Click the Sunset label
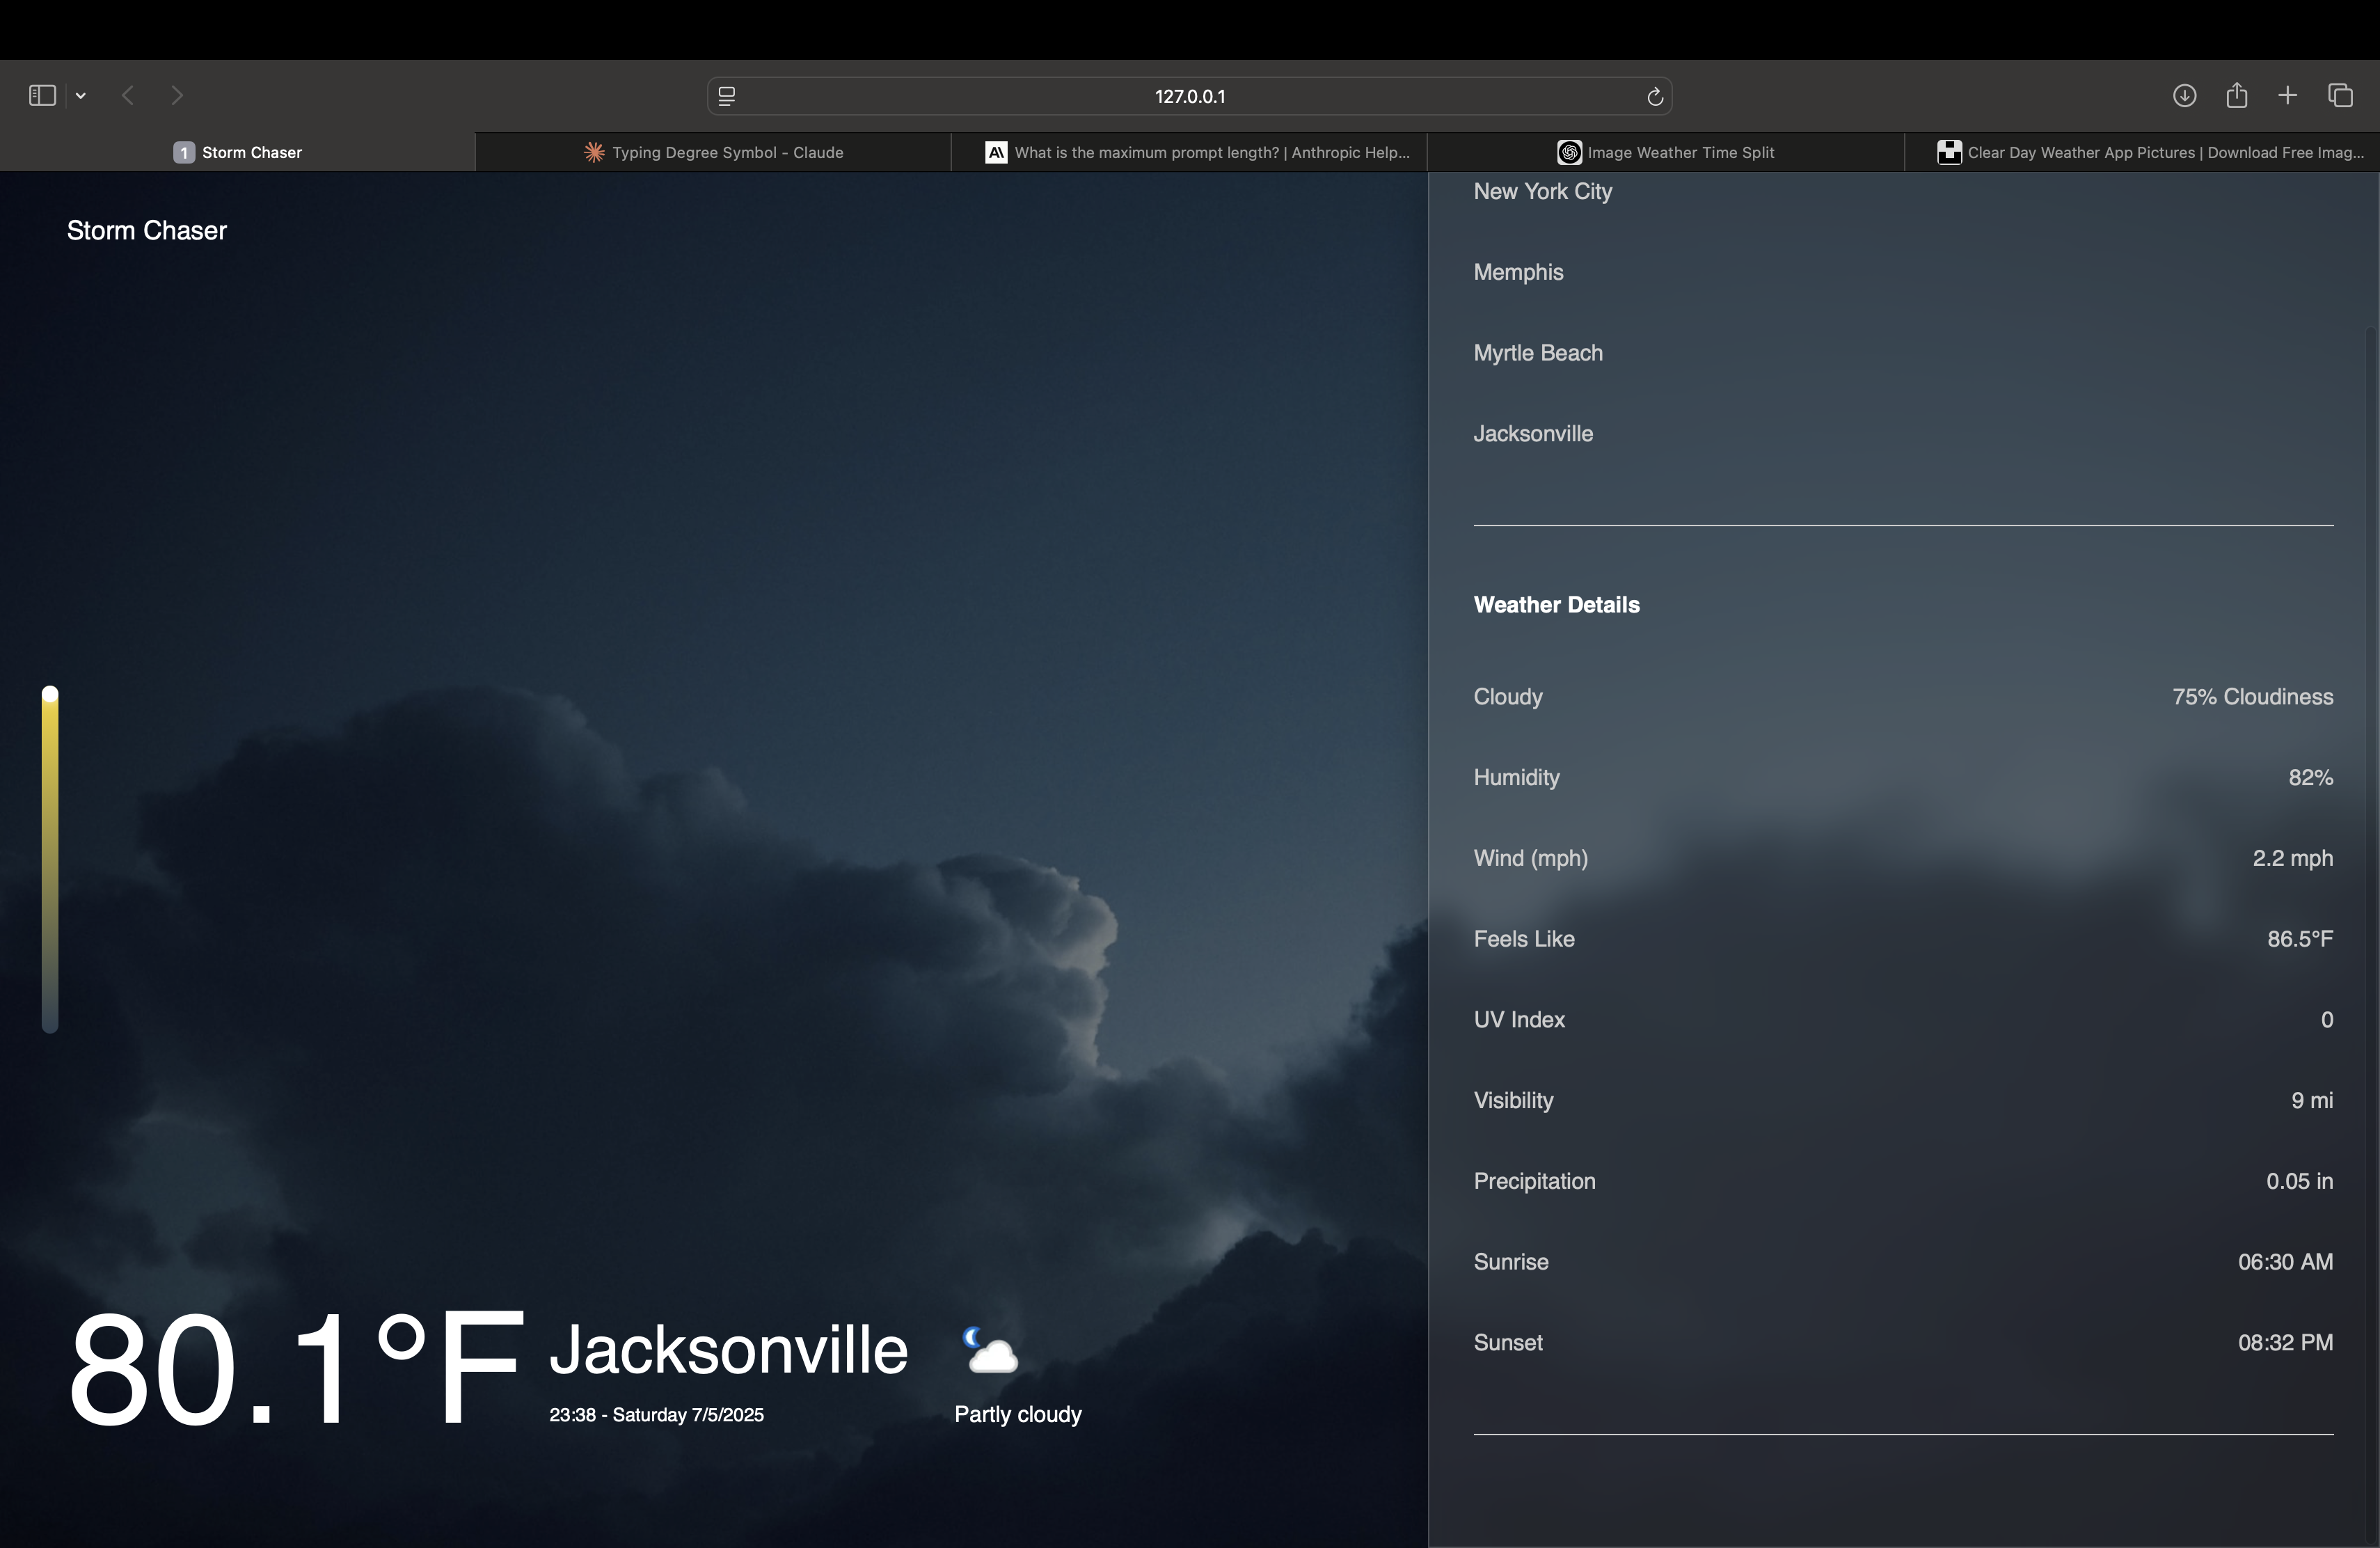The height and width of the screenshot is (1548, 2380). click(x=1508, y=1342)
